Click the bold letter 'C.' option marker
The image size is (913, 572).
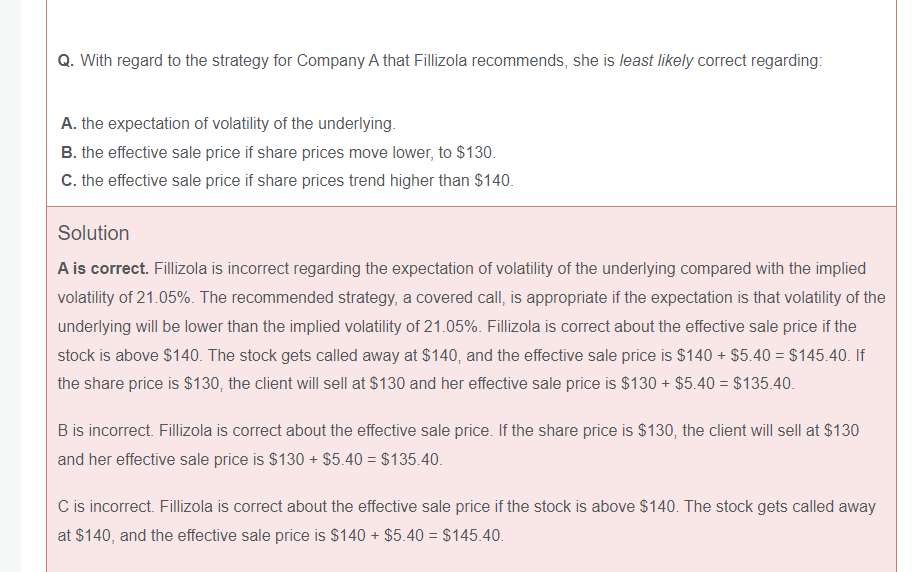[69, 181]
